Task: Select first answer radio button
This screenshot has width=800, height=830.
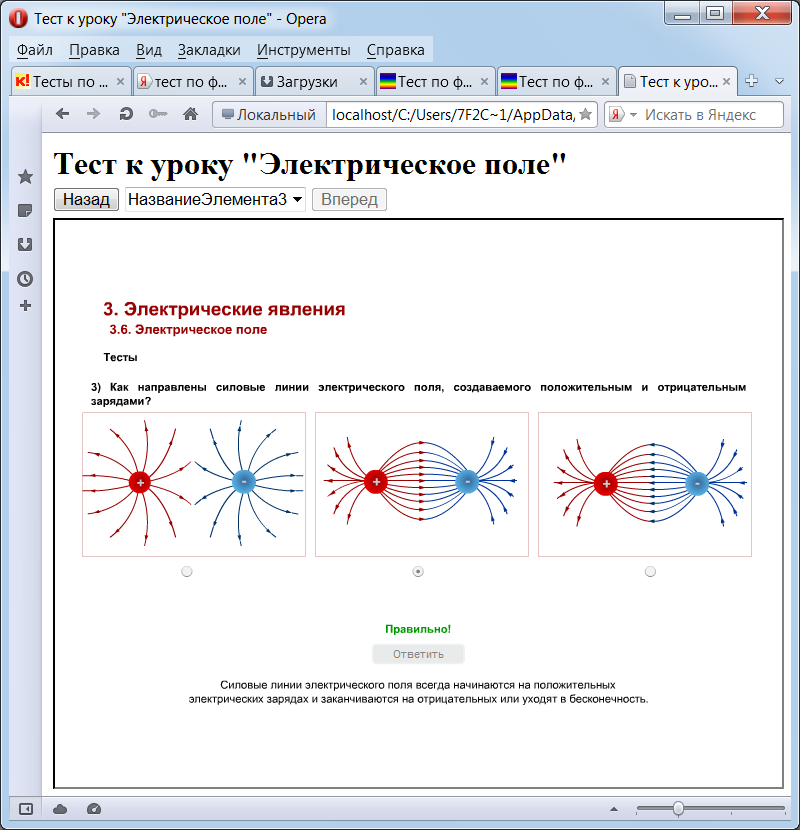Action: tap(187, 572)
